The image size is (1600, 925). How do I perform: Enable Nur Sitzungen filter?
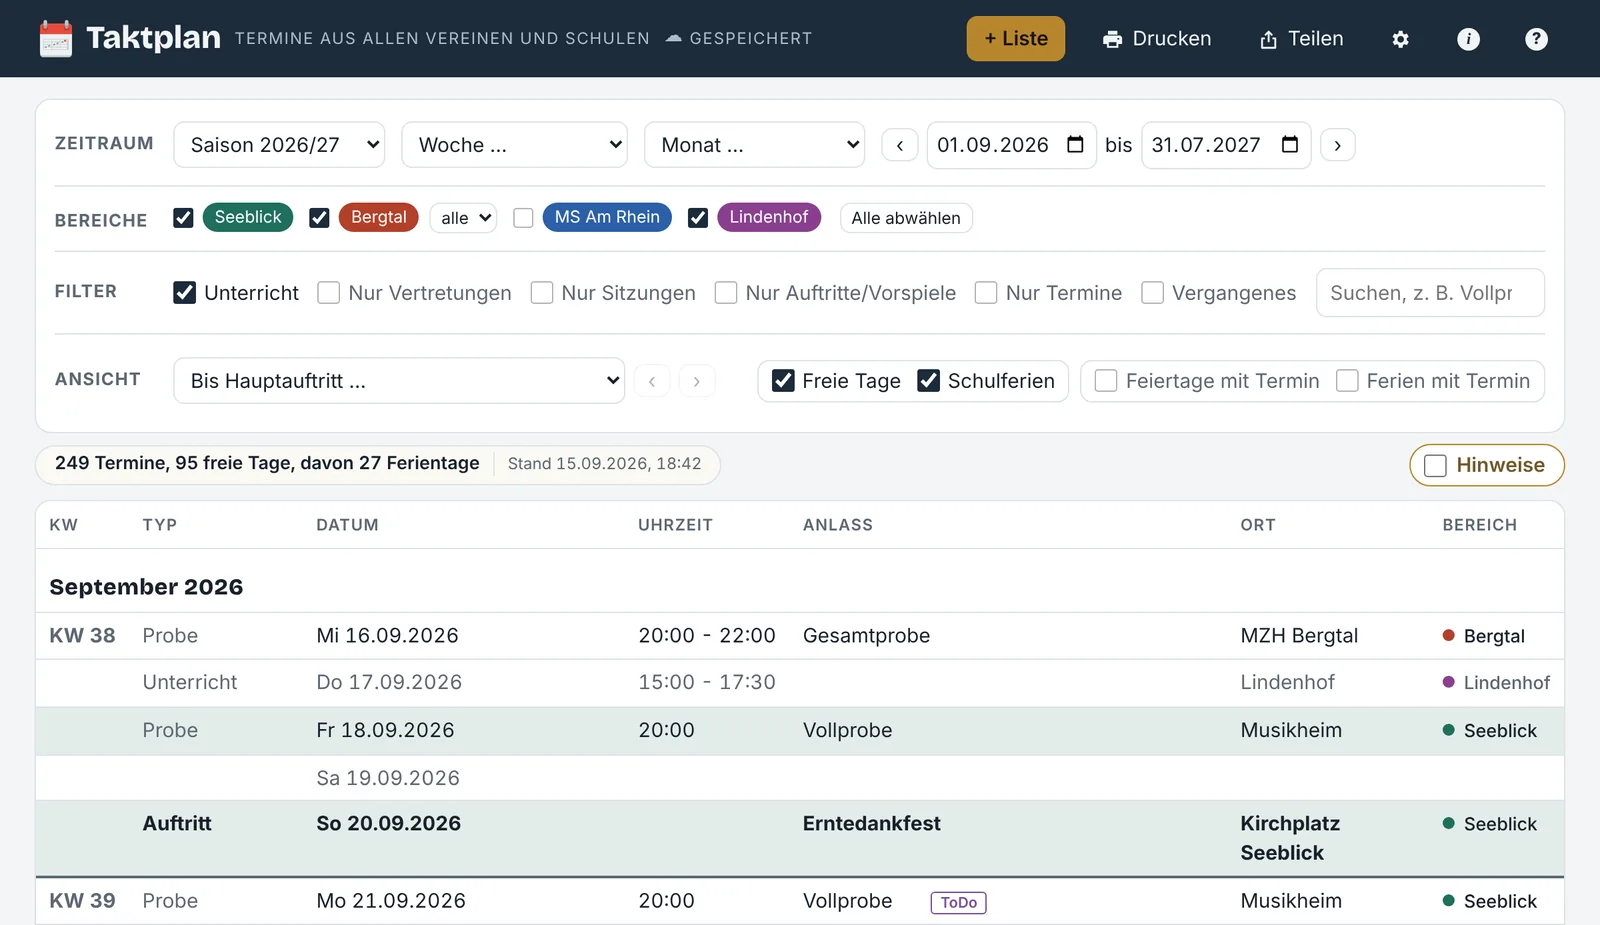(x=542, y=292)
